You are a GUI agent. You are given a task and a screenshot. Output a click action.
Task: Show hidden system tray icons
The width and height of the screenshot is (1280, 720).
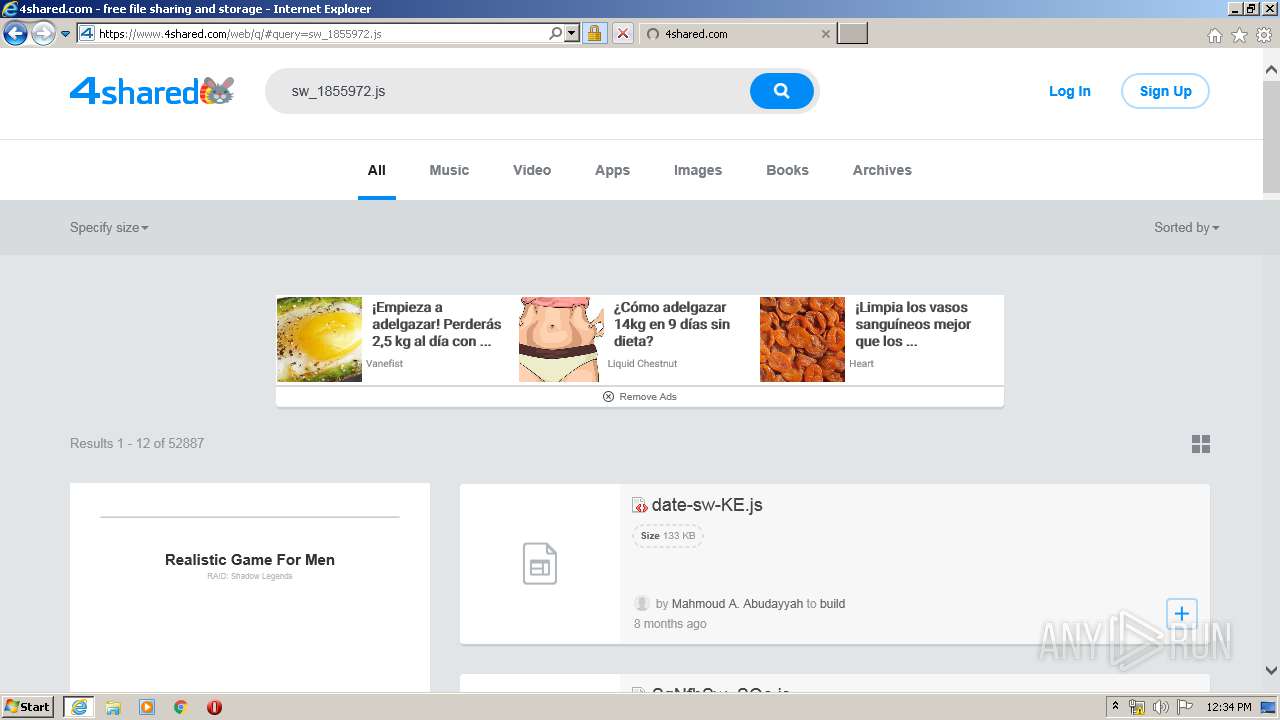(x=1115, y=707)
